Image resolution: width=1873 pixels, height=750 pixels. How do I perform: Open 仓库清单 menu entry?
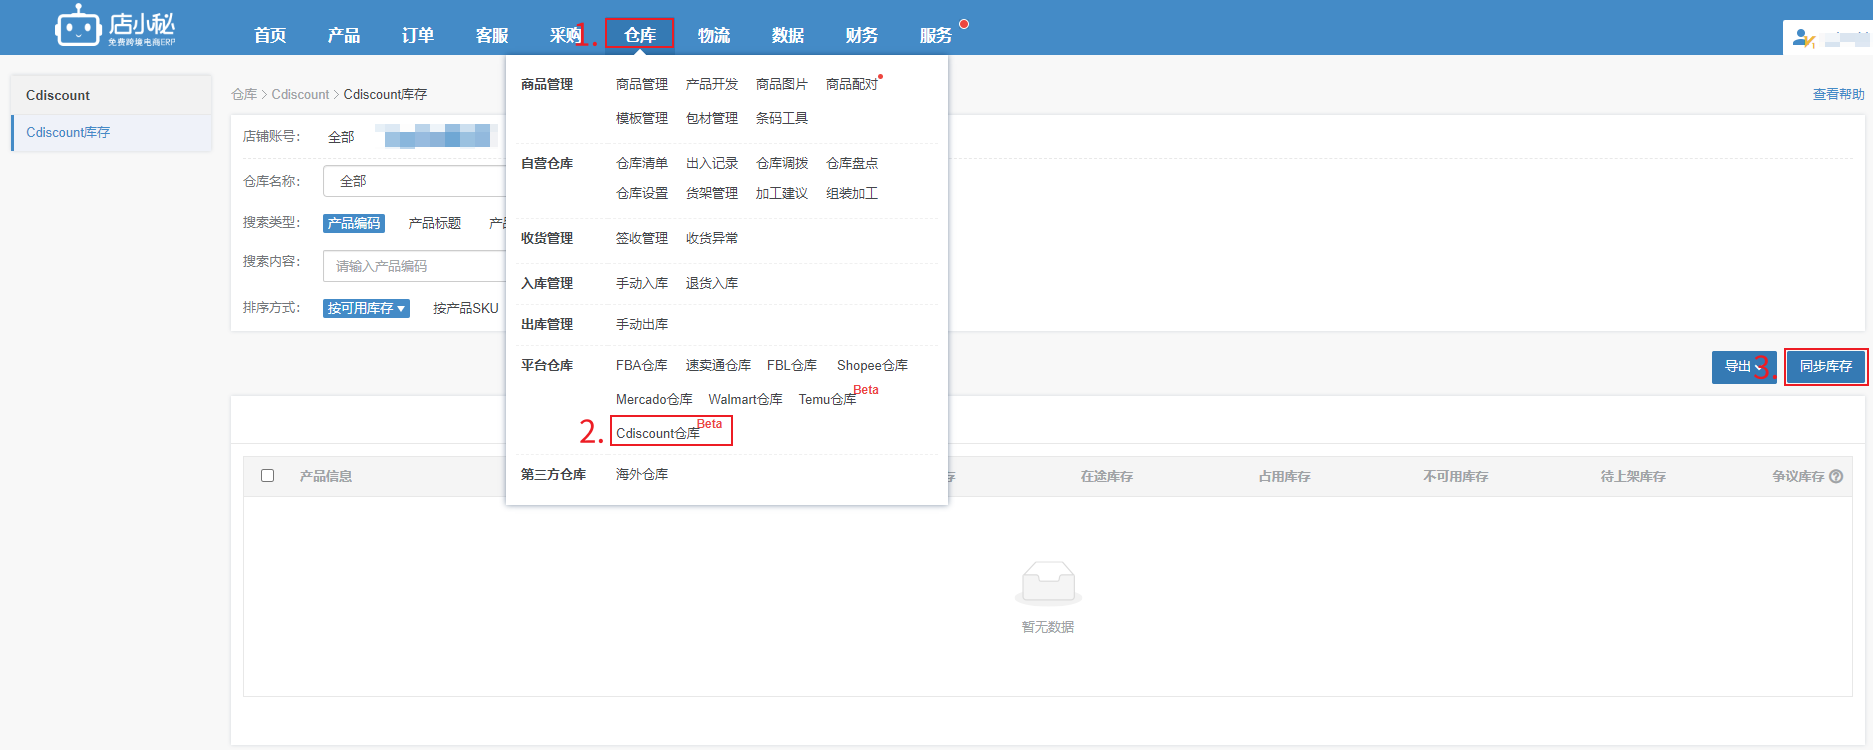[x=642, y=163]
